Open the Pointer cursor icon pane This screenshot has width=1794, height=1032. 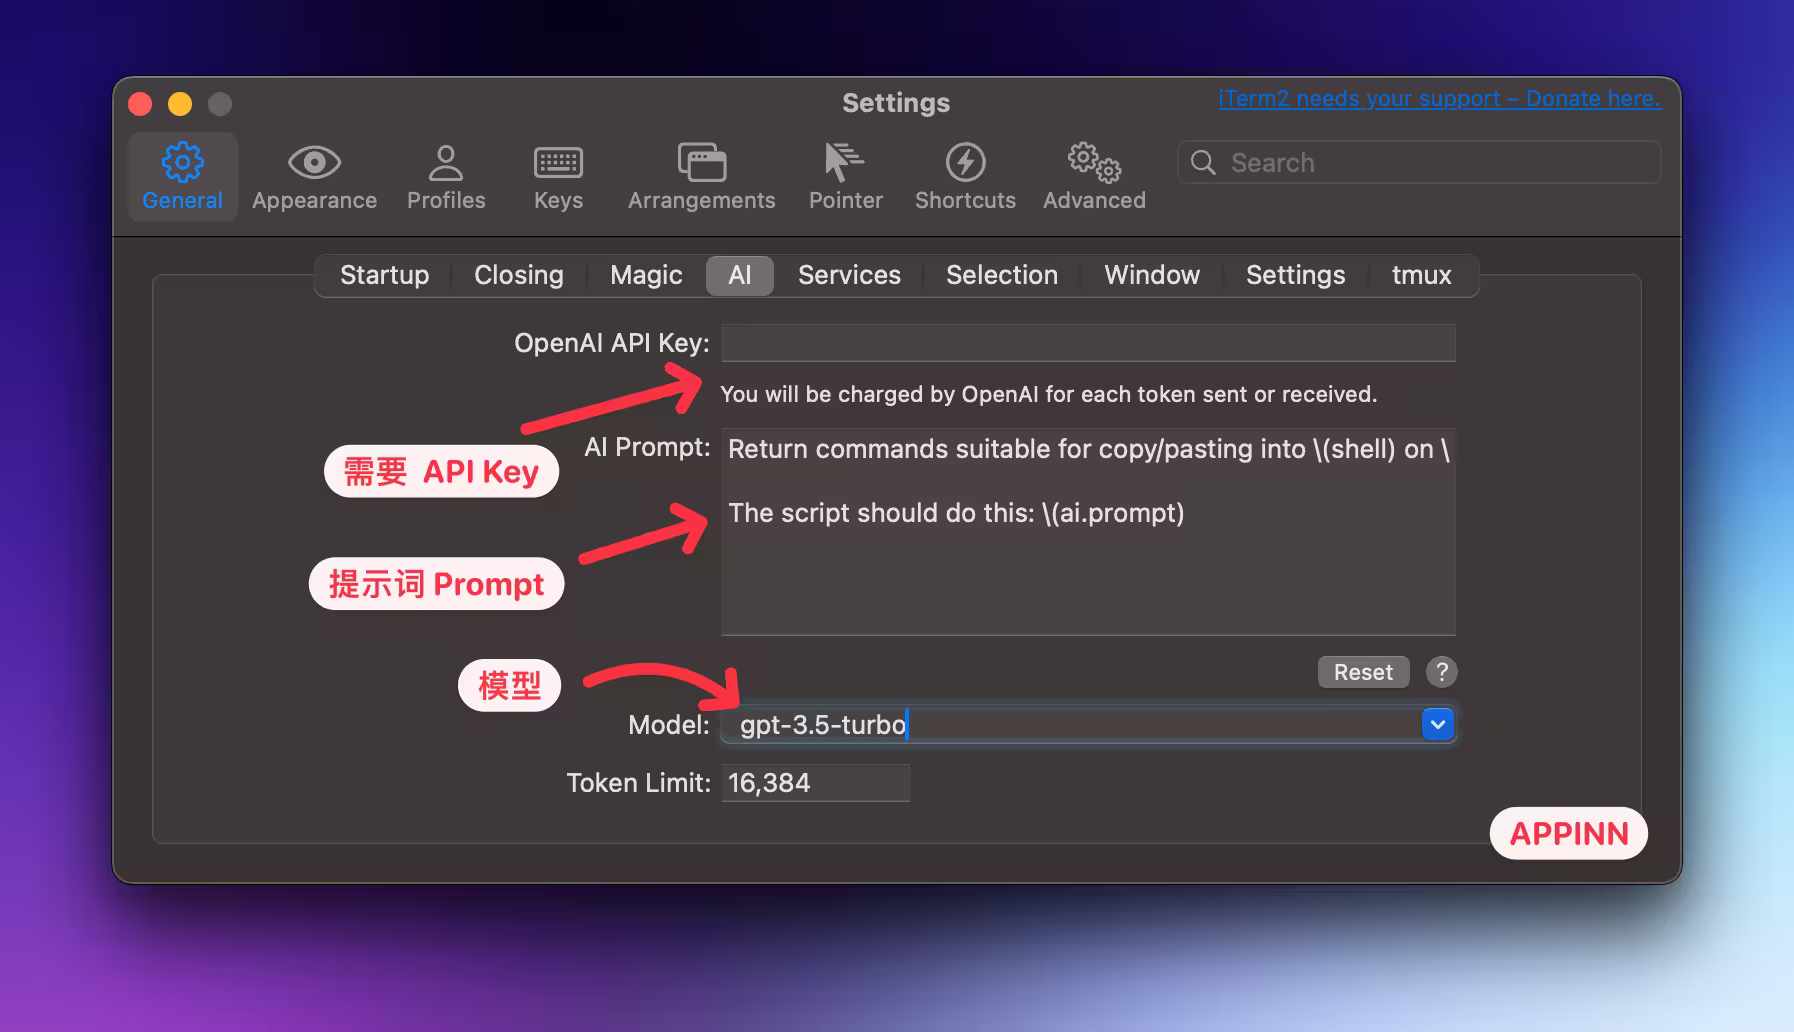[845, 177]
